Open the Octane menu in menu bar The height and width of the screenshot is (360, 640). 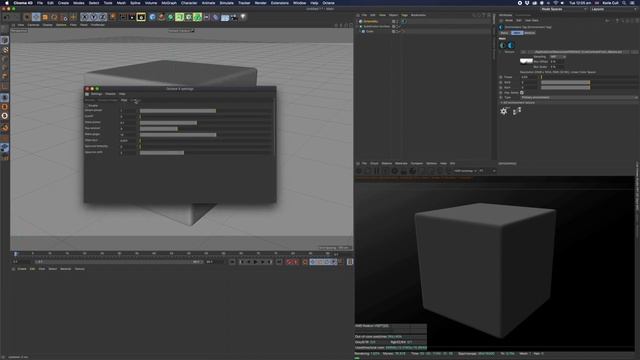click(x=328, y=3)
